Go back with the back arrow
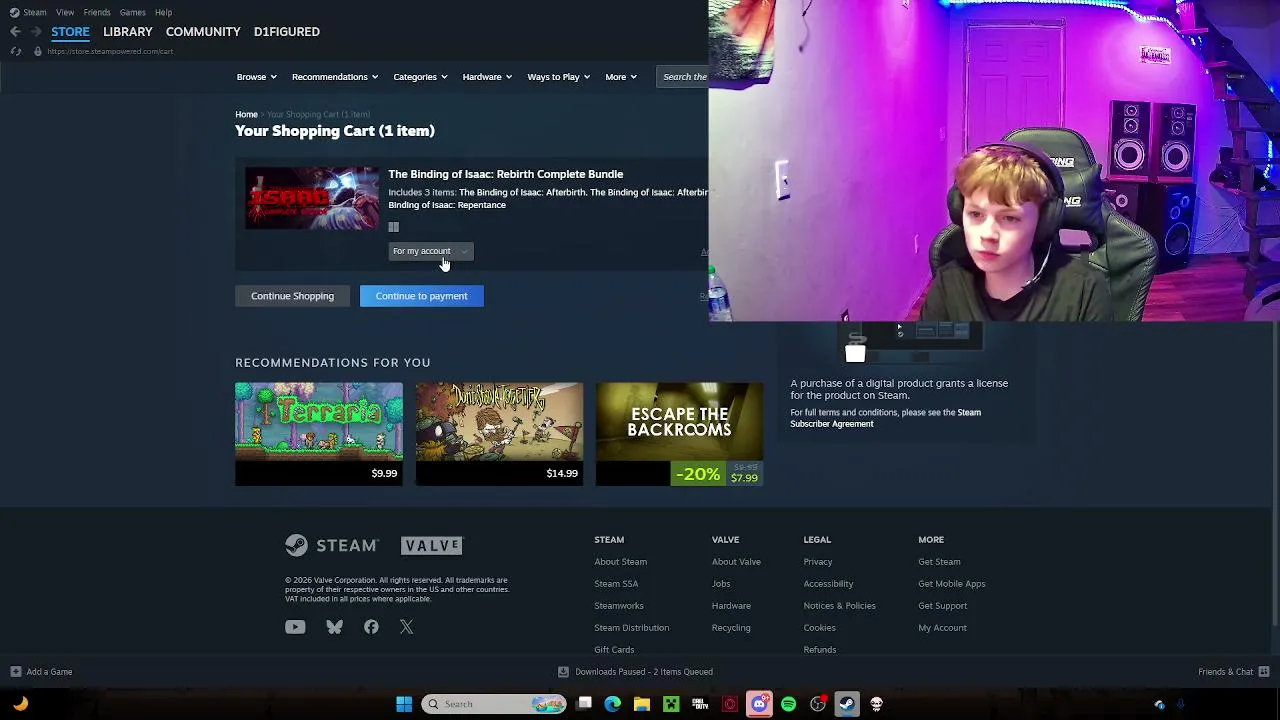The width and height of the screenshot is (1280, 720). coord(15,32)
